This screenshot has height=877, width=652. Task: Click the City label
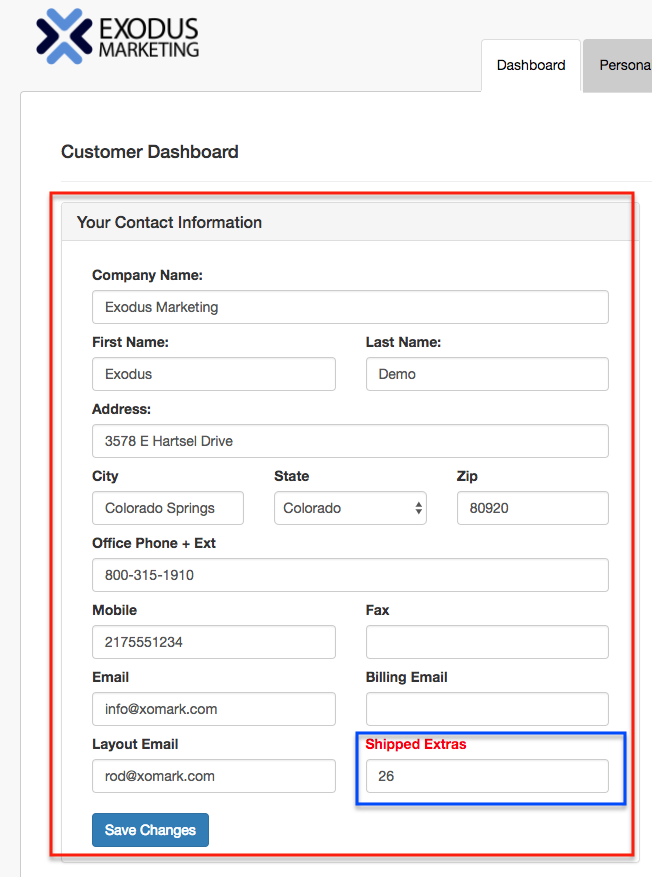tap(105, 476)
